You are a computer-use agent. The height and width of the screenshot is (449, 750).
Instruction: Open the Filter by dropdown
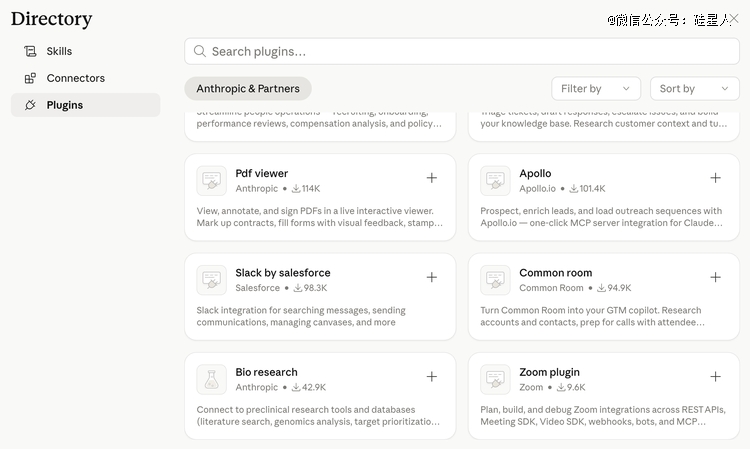tap(596, 89)
